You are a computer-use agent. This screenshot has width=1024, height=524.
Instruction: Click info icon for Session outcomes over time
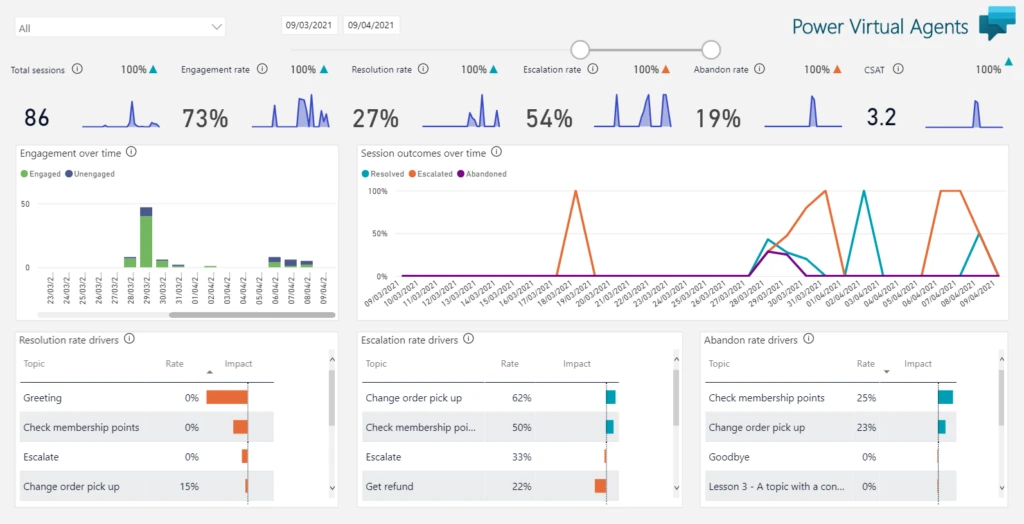(x=497, y=152)
